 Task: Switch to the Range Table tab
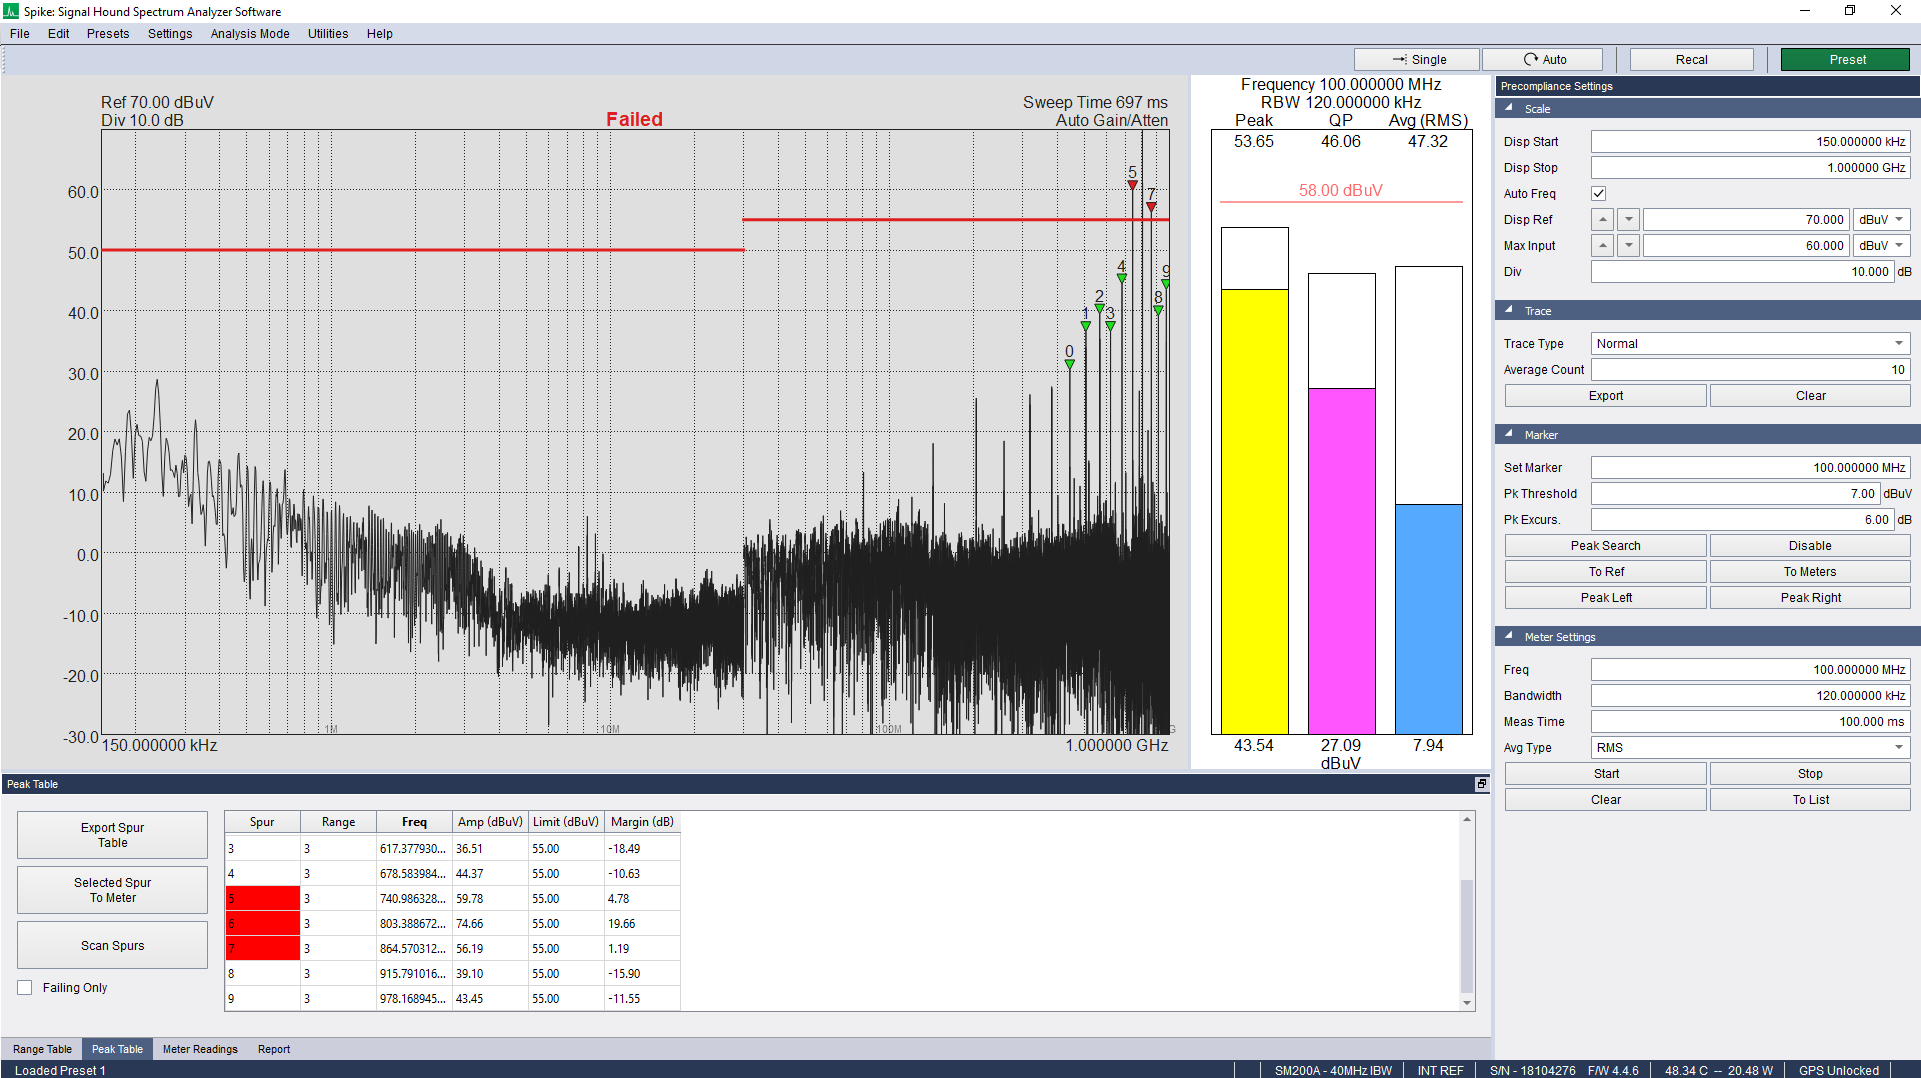42,1049
